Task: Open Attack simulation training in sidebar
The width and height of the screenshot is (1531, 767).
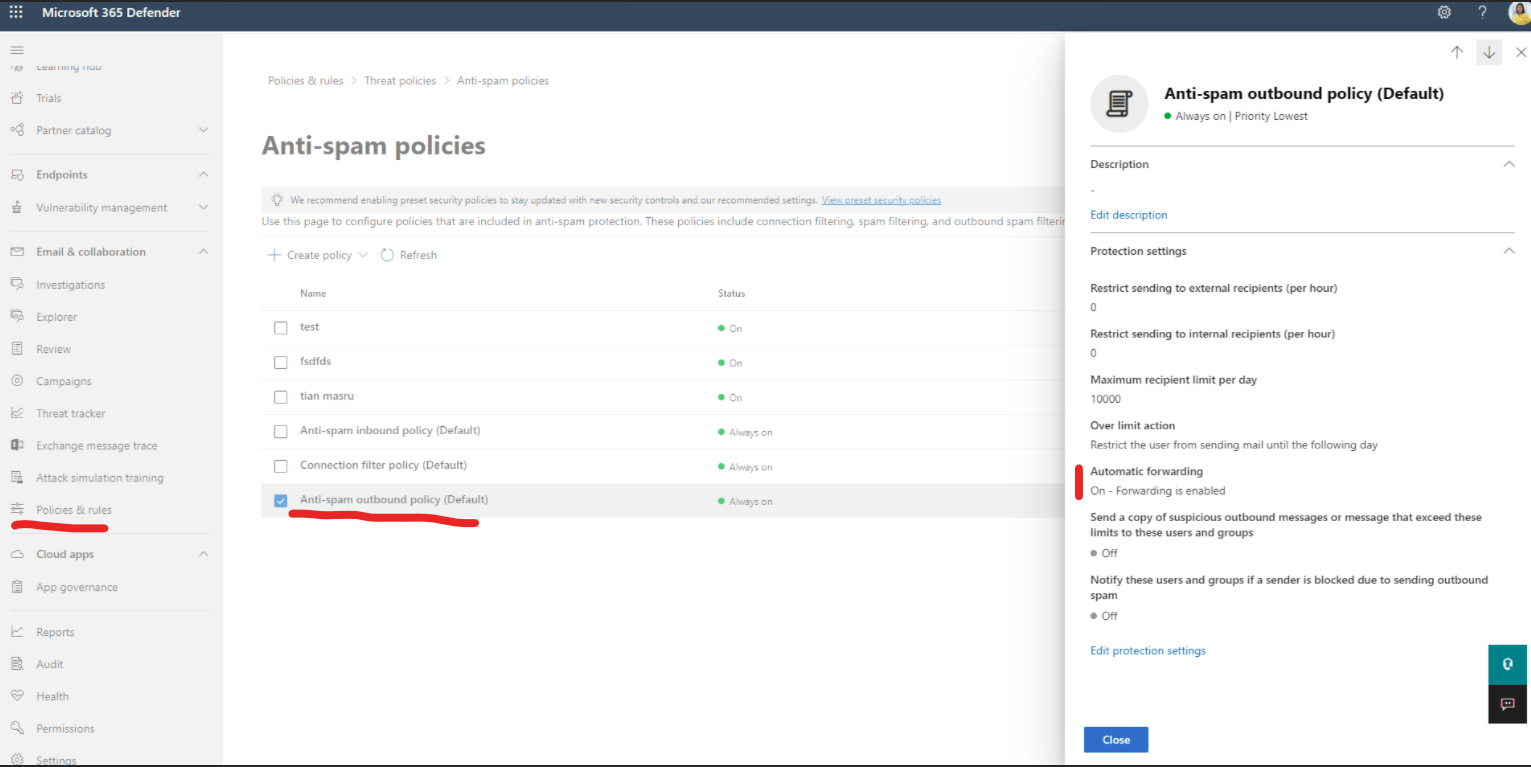Action: [x=100, y=478]
